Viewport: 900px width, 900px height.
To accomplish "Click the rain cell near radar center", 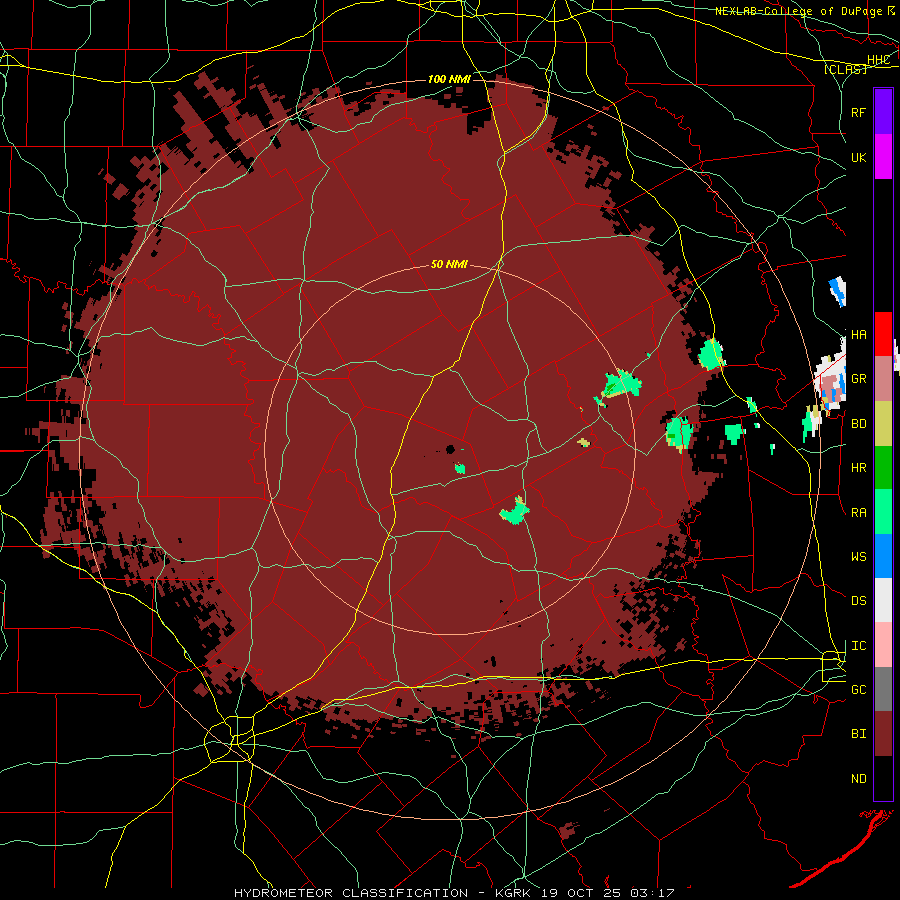I will point(460,468).
